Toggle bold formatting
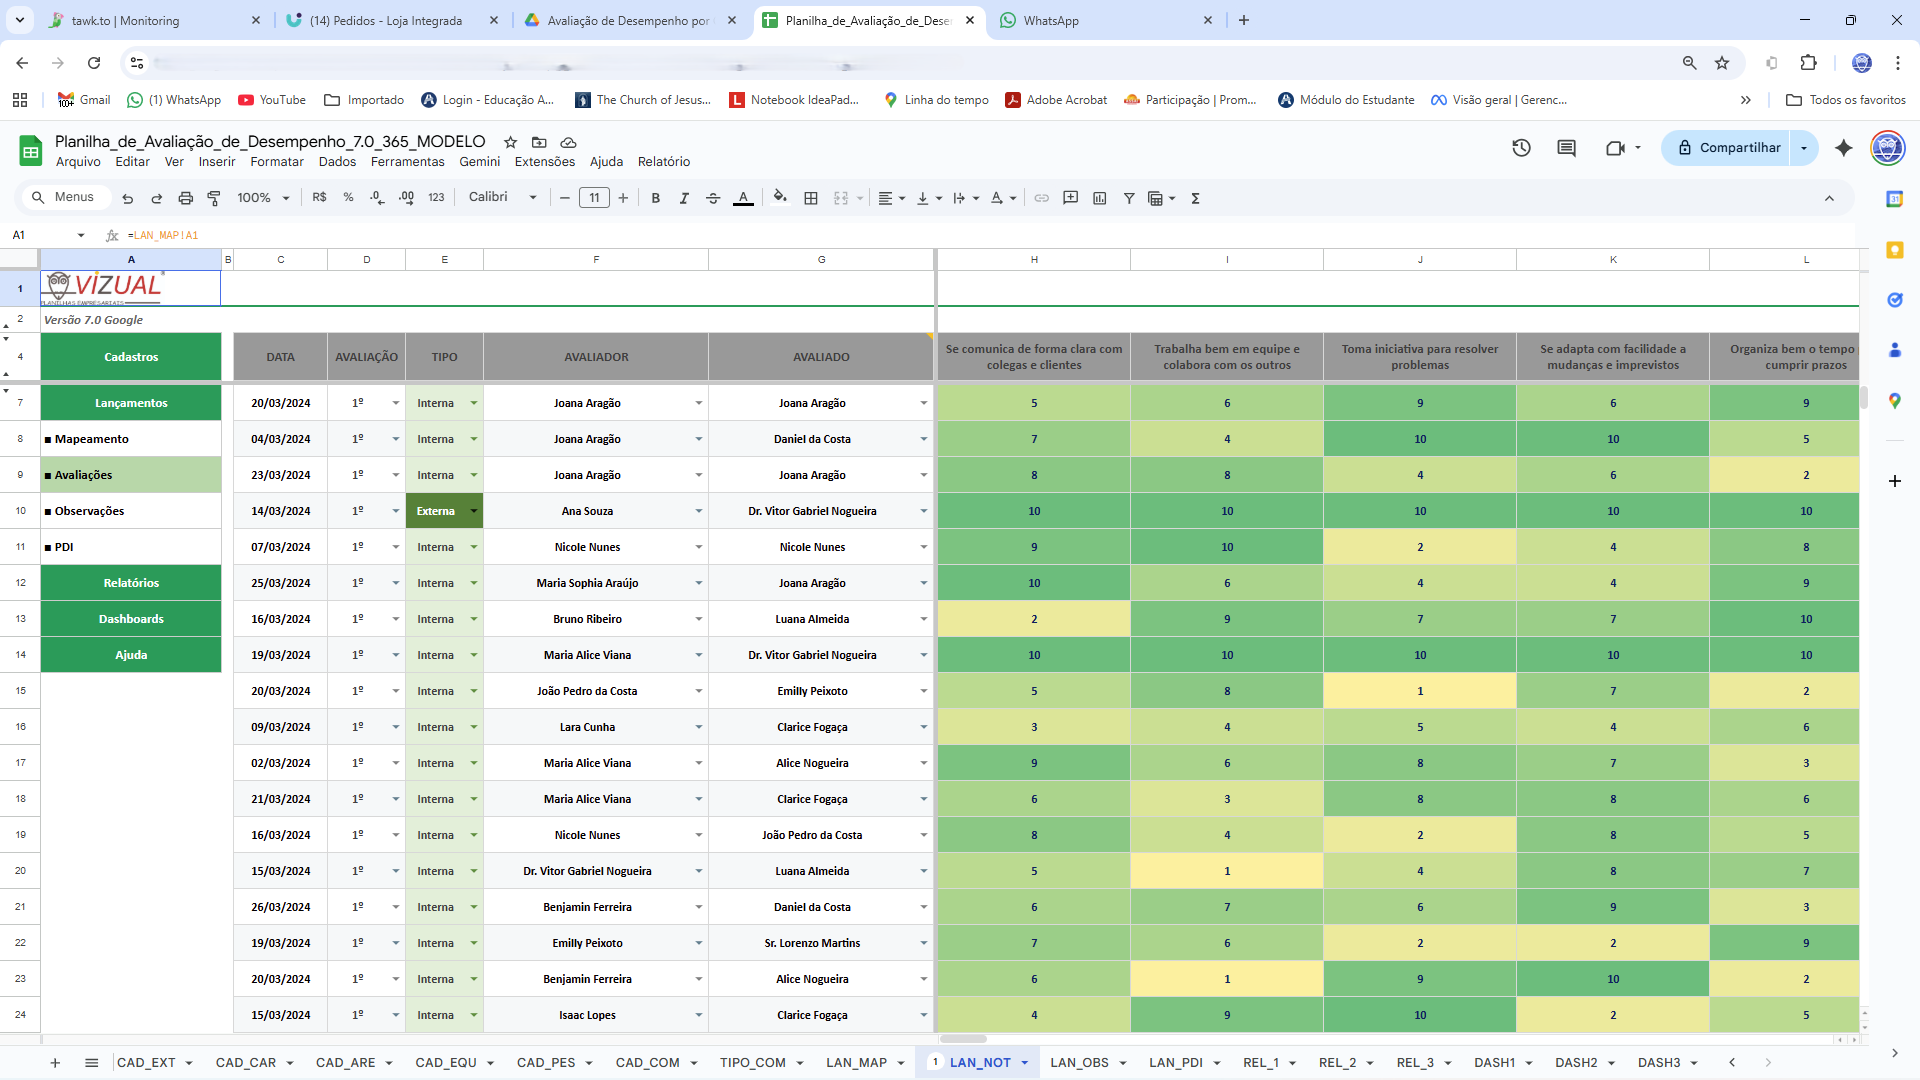The height and width of the screenshot is (1080, 1920). point(656,198)
